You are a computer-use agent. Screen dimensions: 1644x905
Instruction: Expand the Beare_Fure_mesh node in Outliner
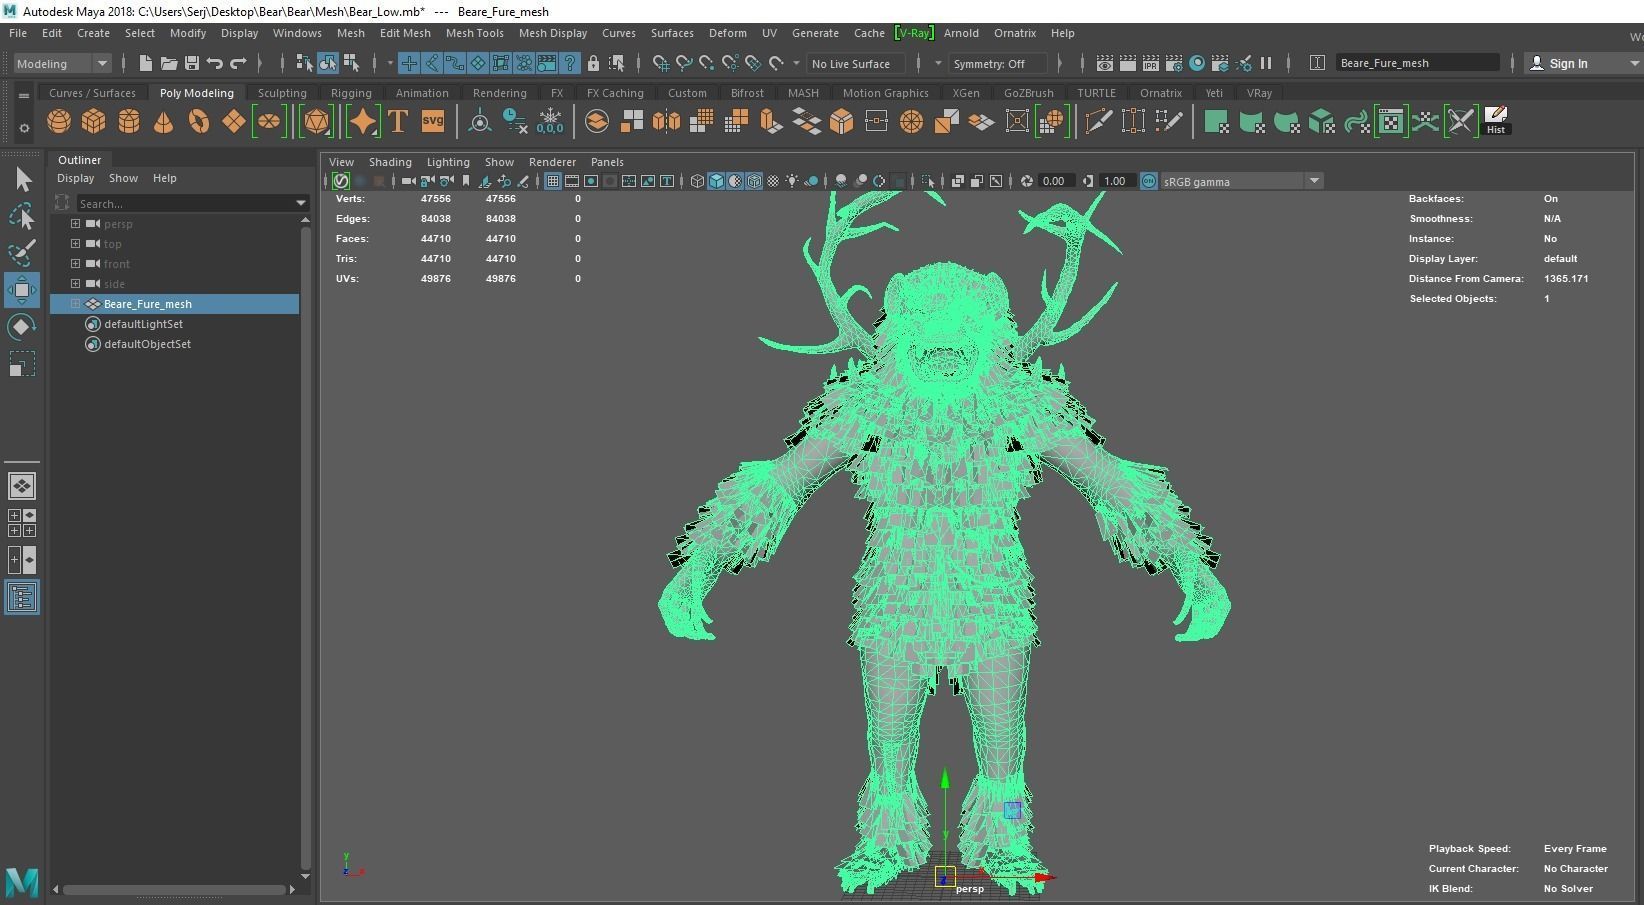tap(75, 304)
